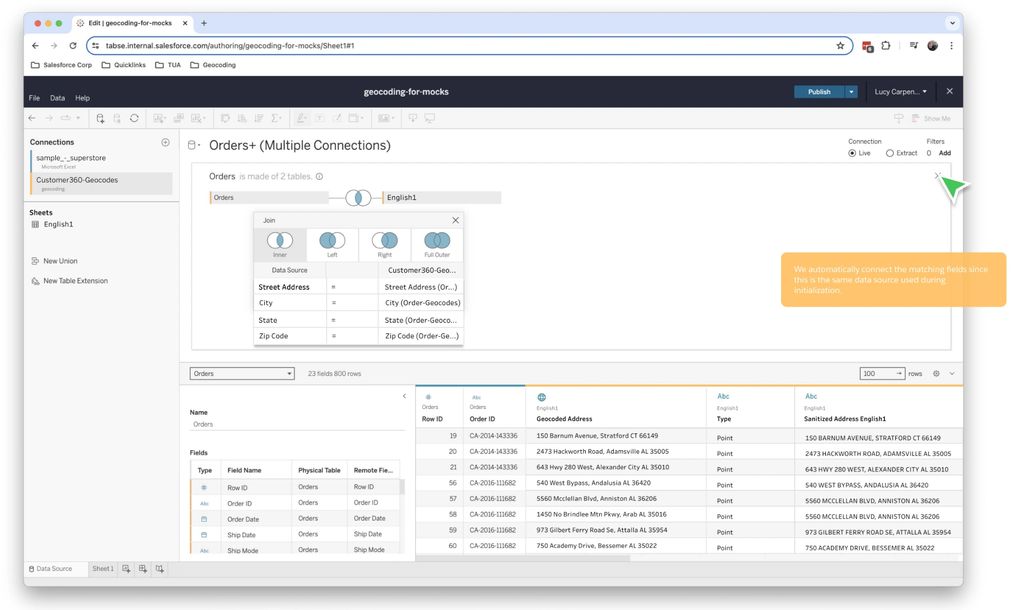Image resolution: width=1023 pixels, height=610 pixels.
Task: Open the Orders table dropdown
Action: pos(242,374)
